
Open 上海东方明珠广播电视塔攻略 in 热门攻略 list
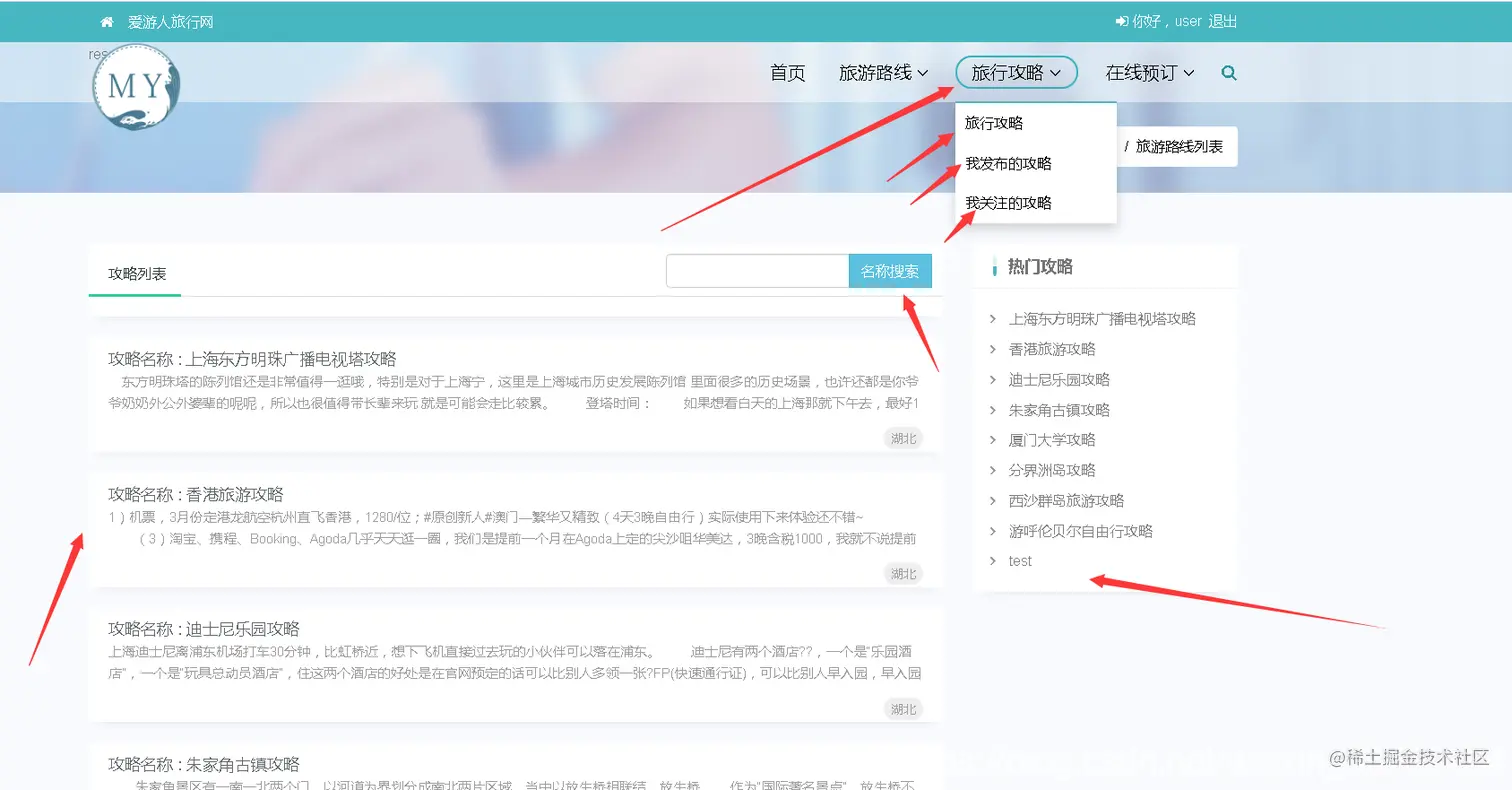click(x=1102, y=319)
